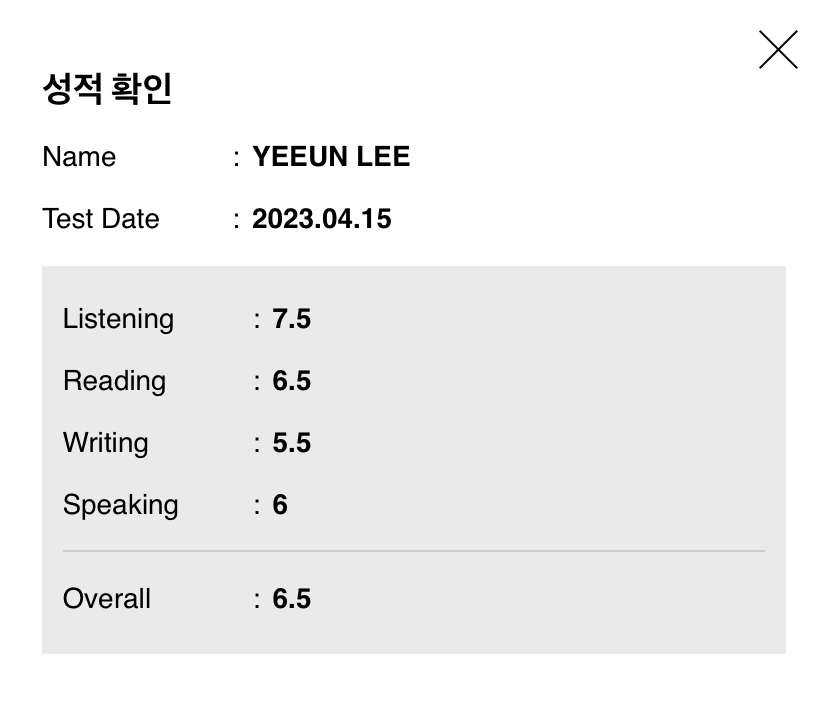This screenshot has width=828, height=701.
Task: Select the Reading score value
Action: (x=291, y=381)
